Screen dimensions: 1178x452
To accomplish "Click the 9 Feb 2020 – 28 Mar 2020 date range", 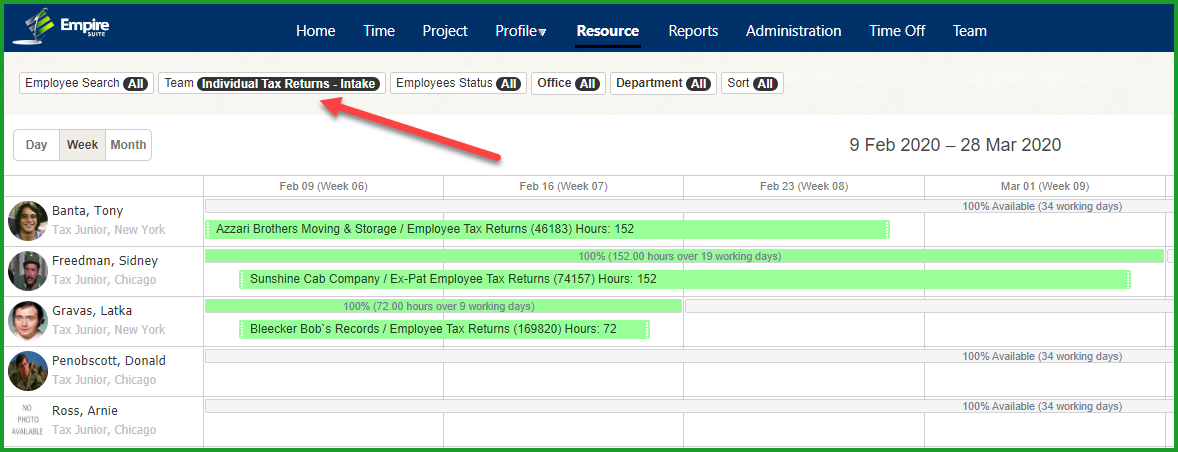I will 956,145.
